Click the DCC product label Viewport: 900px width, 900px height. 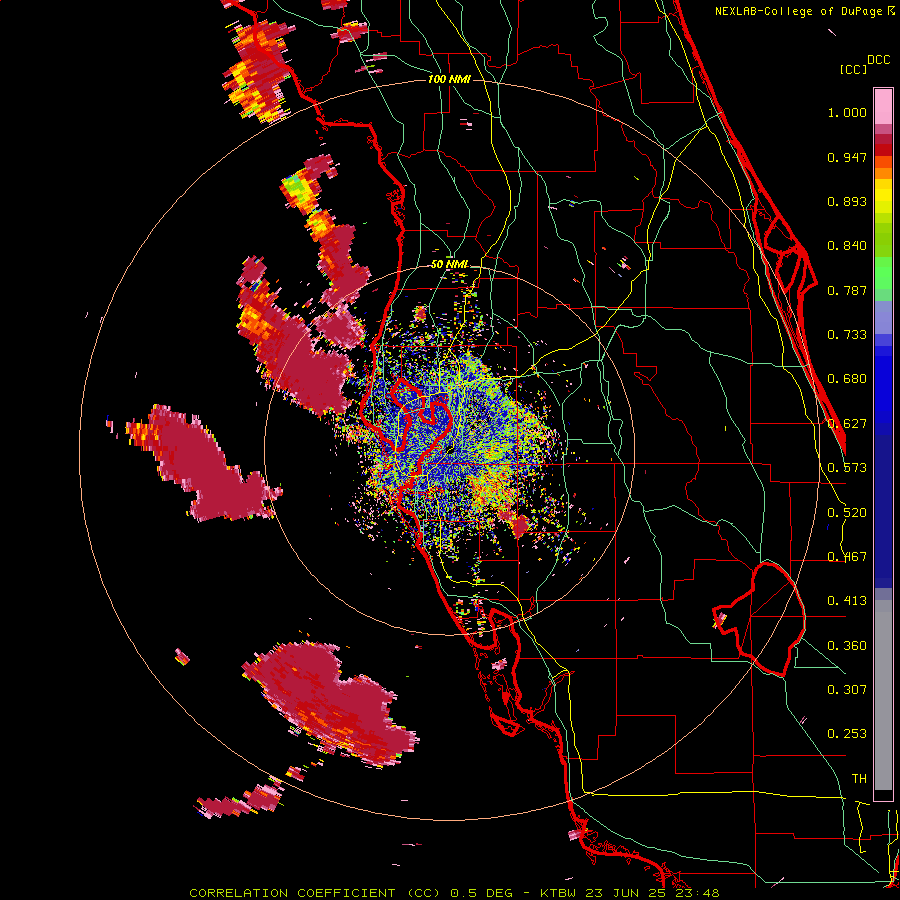[x=878, y=60]
